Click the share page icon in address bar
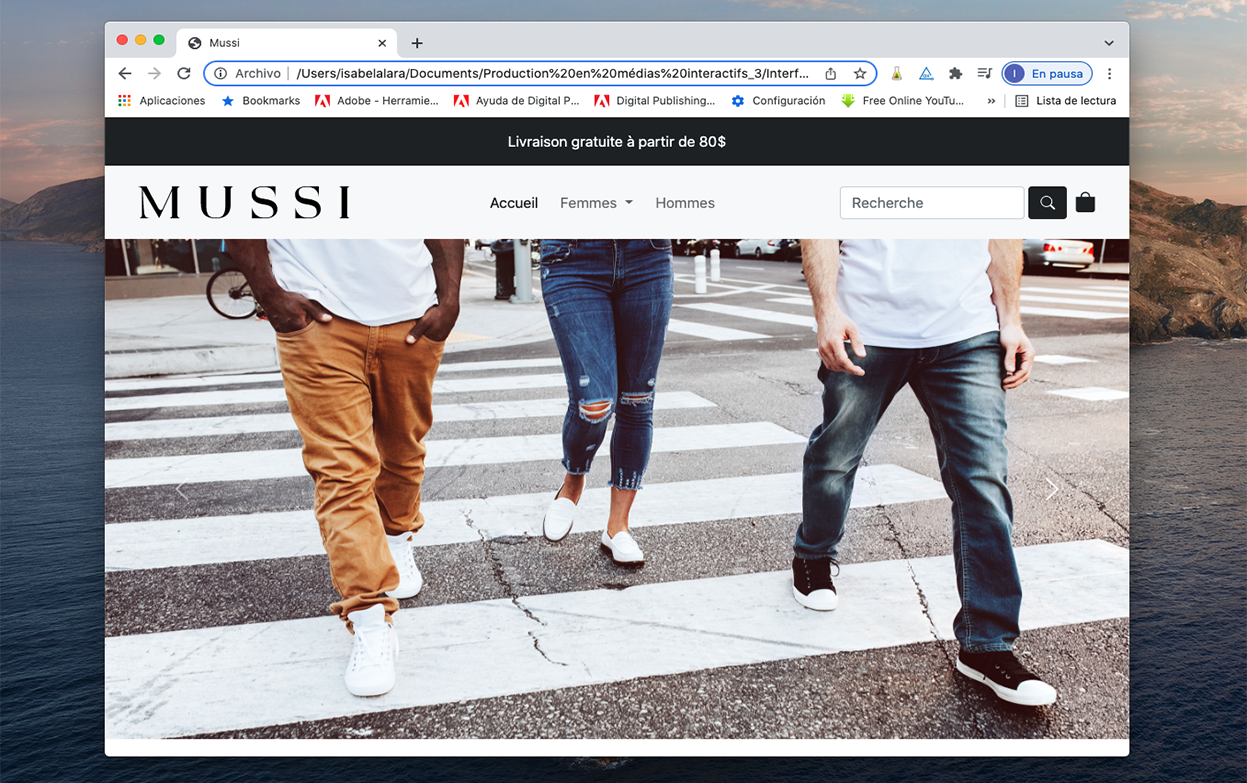 831,73
